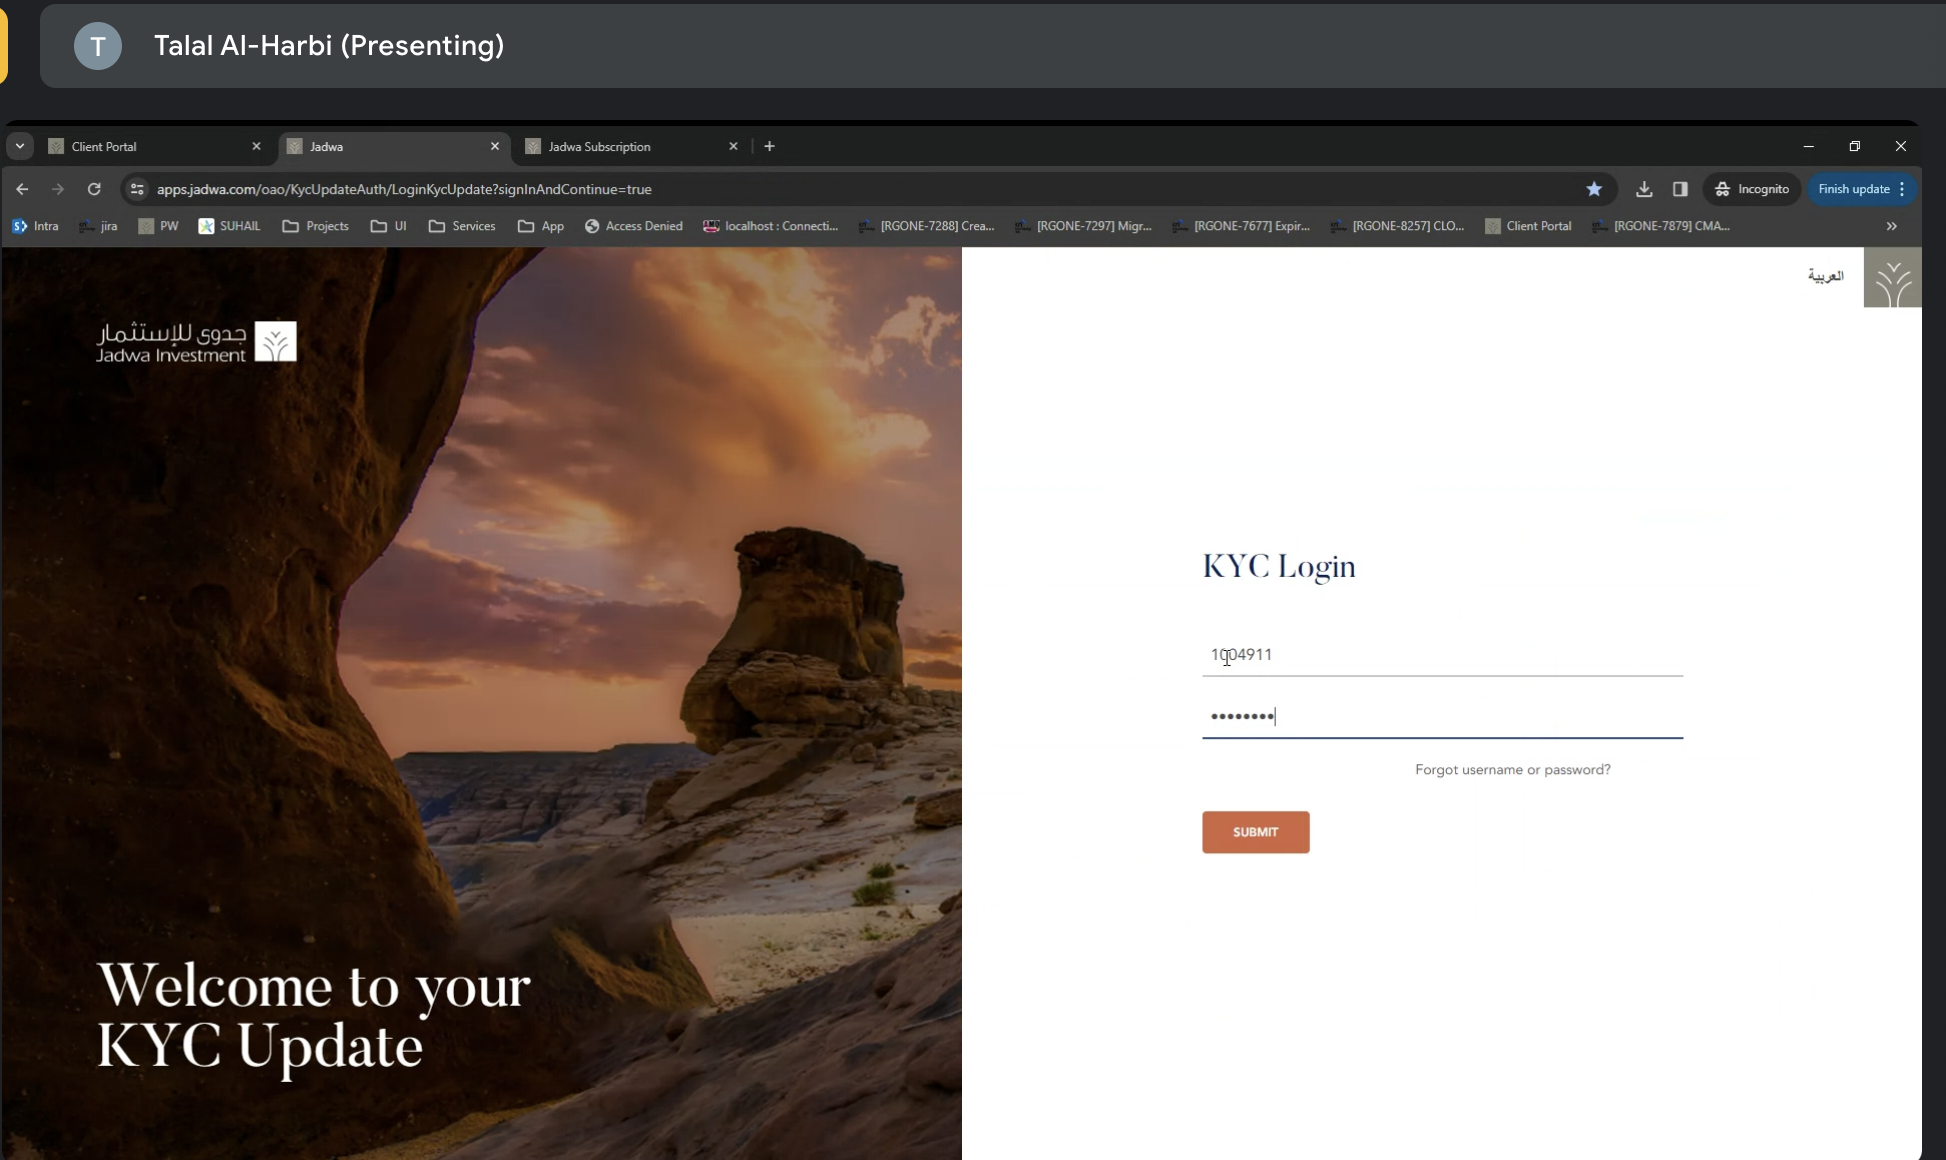The image size is (1946, 1160).
Task: Switch language to Arabic
Action: coord(1825,276)
